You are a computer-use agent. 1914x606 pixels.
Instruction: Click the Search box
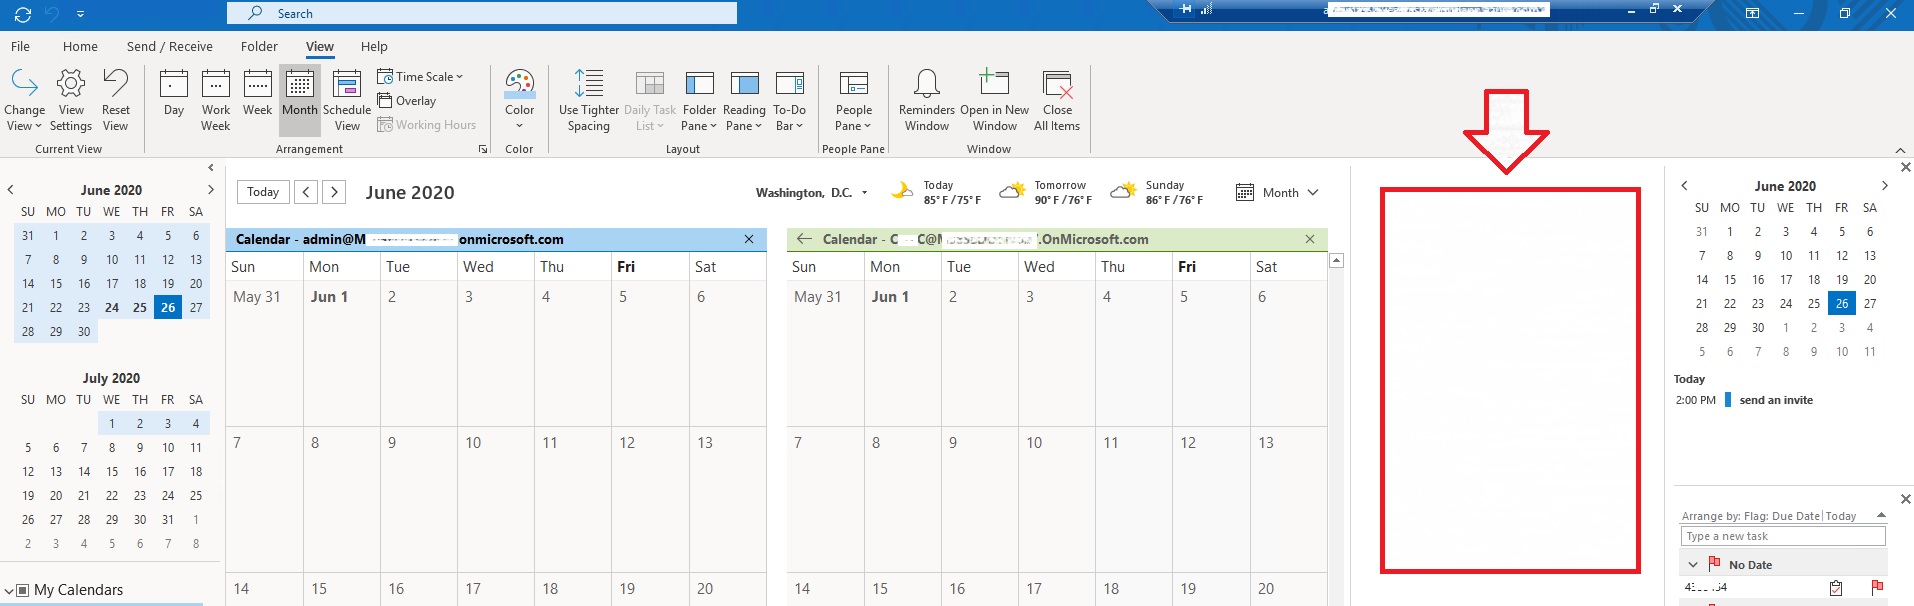tap(482, 13)
